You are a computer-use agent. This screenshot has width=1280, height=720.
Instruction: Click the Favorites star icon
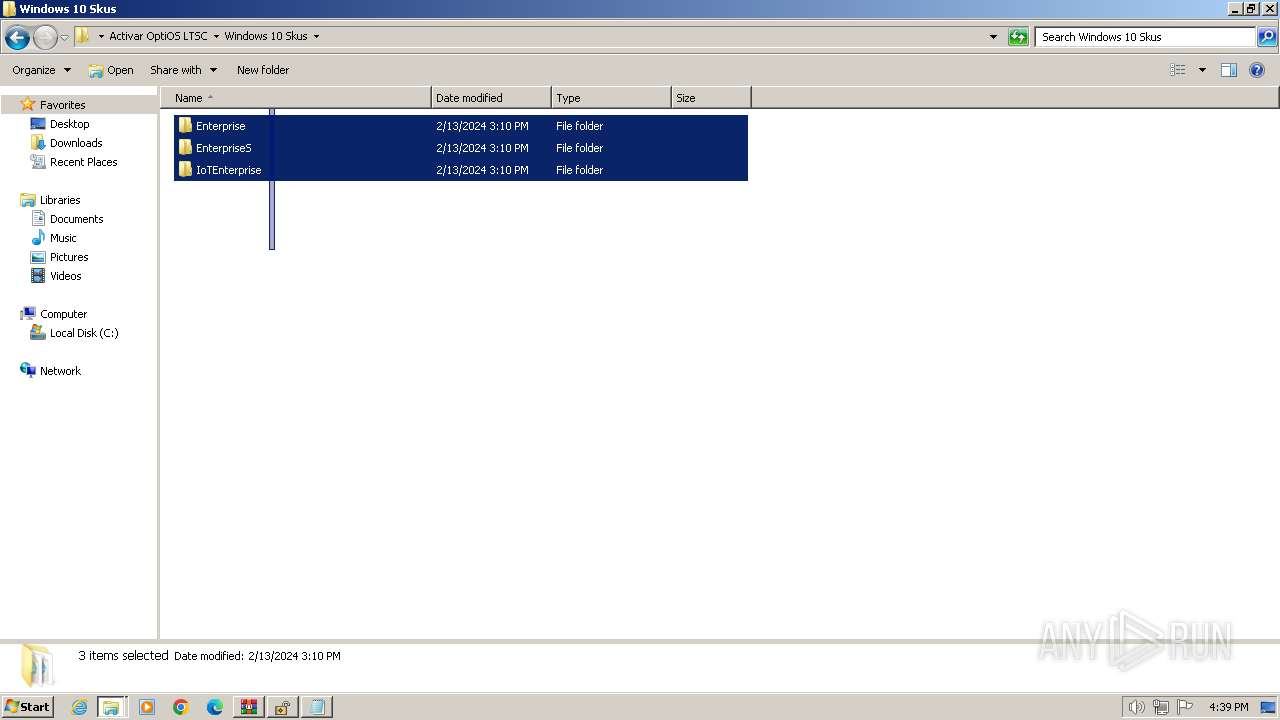tap(28, 104)
